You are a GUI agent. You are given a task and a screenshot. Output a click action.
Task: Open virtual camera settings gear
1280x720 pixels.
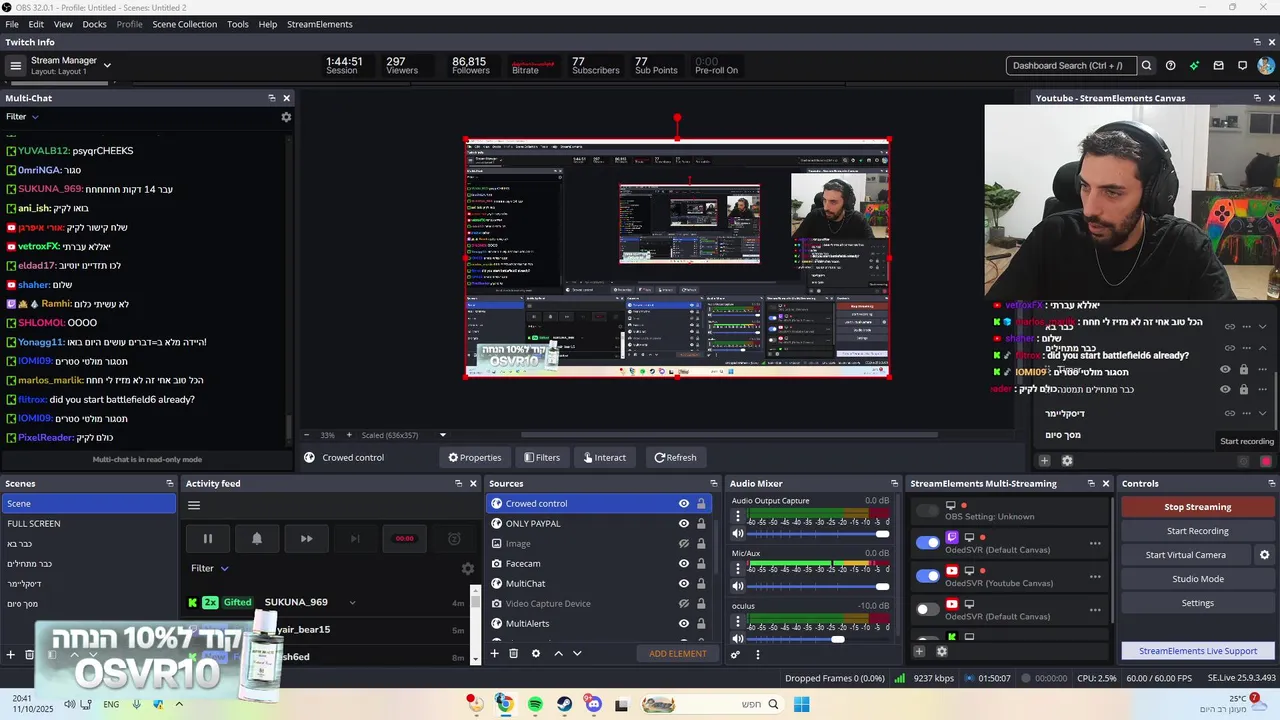click(x=1264, y=555)
